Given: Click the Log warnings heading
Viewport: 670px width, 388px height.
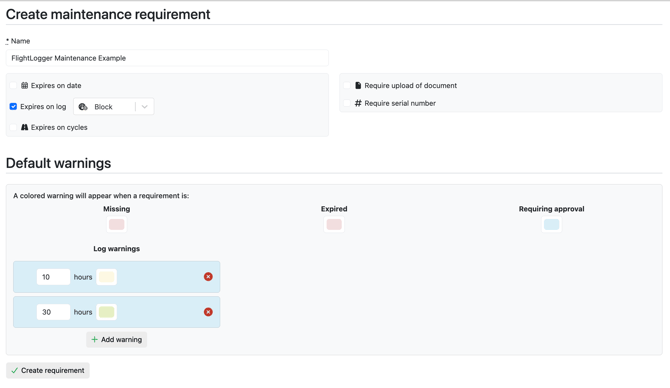Looking at the screenshot, I should (x=117, y=249).
